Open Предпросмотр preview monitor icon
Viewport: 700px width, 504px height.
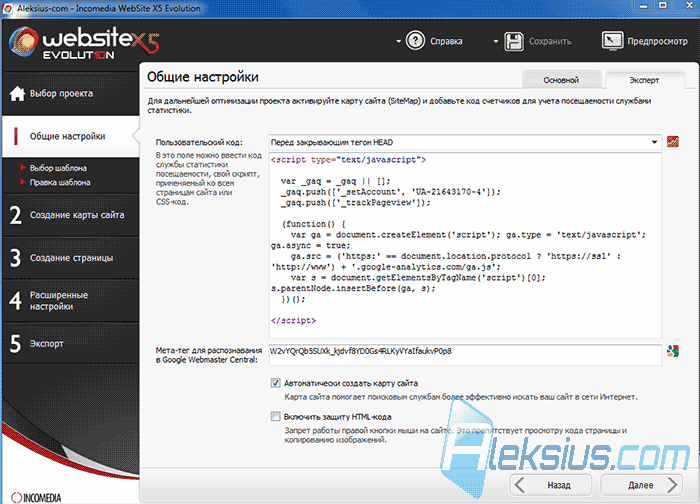612,41
